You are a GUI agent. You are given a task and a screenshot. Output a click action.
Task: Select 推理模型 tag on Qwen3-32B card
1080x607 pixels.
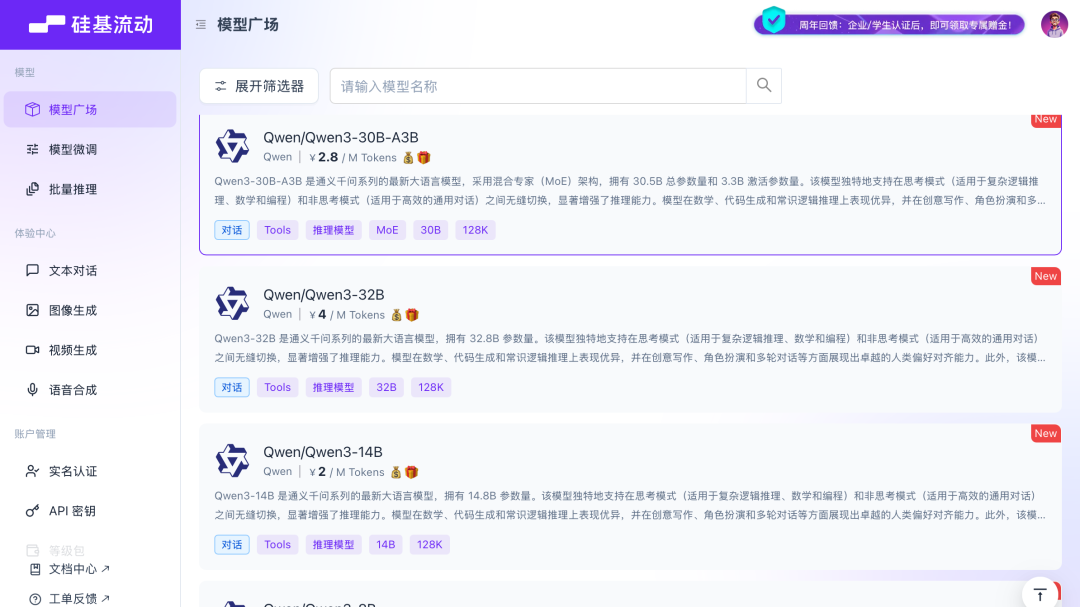click(x=333, y=387)
